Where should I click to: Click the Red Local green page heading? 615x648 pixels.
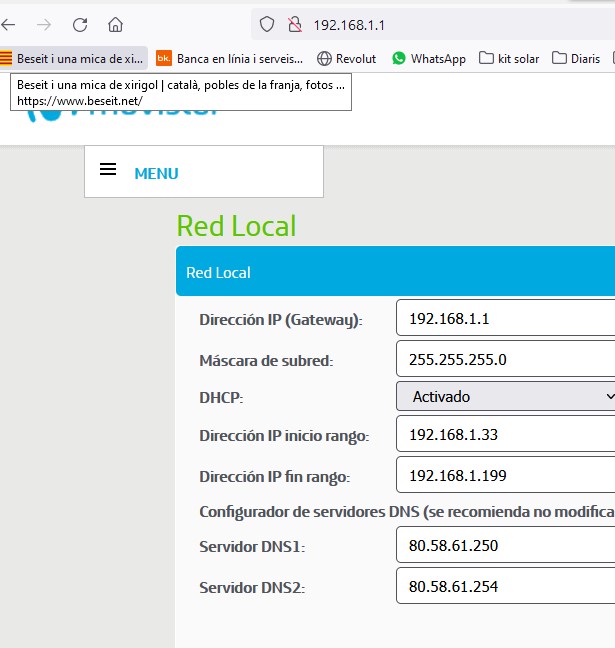236,226
